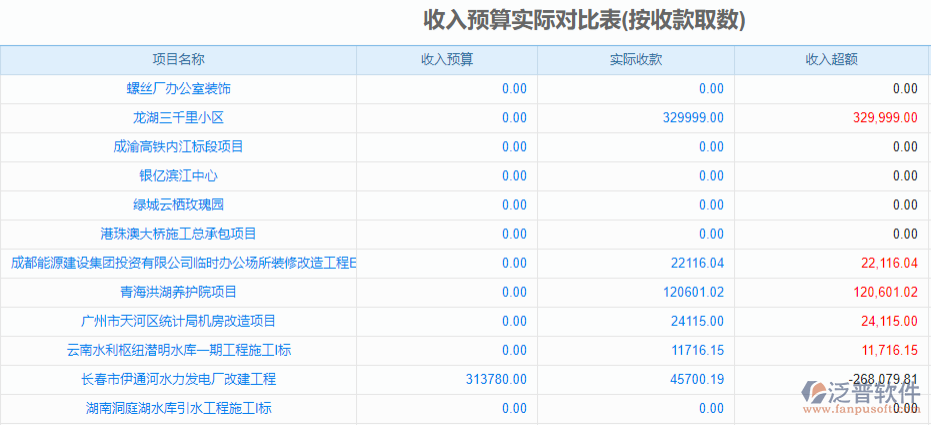Click the 收入超额 column header
931x425 pixels.
[x=831, y=59]
